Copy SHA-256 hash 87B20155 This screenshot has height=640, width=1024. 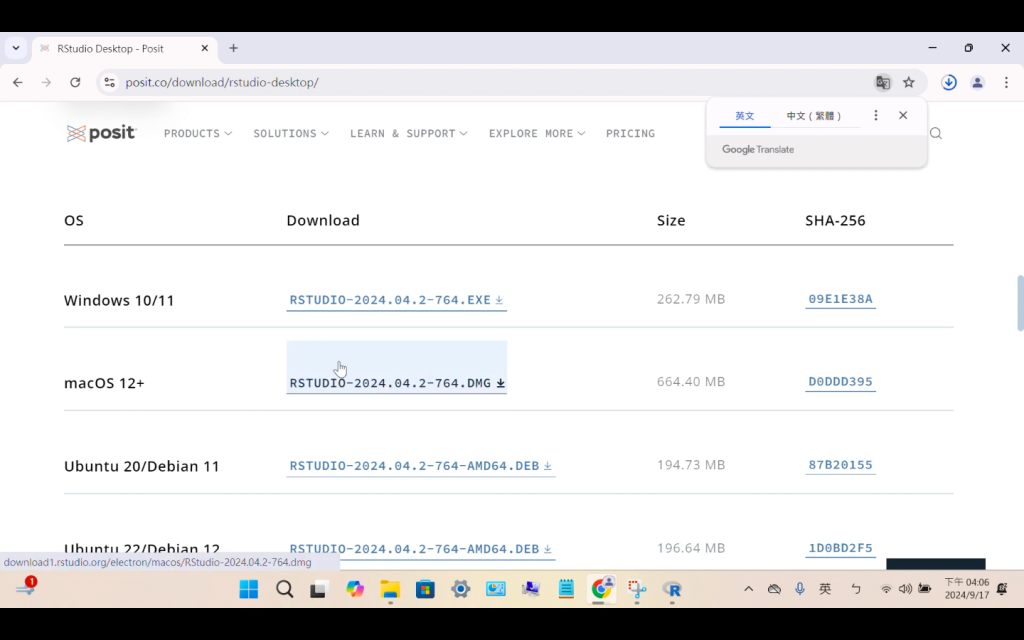coord(840,465)
